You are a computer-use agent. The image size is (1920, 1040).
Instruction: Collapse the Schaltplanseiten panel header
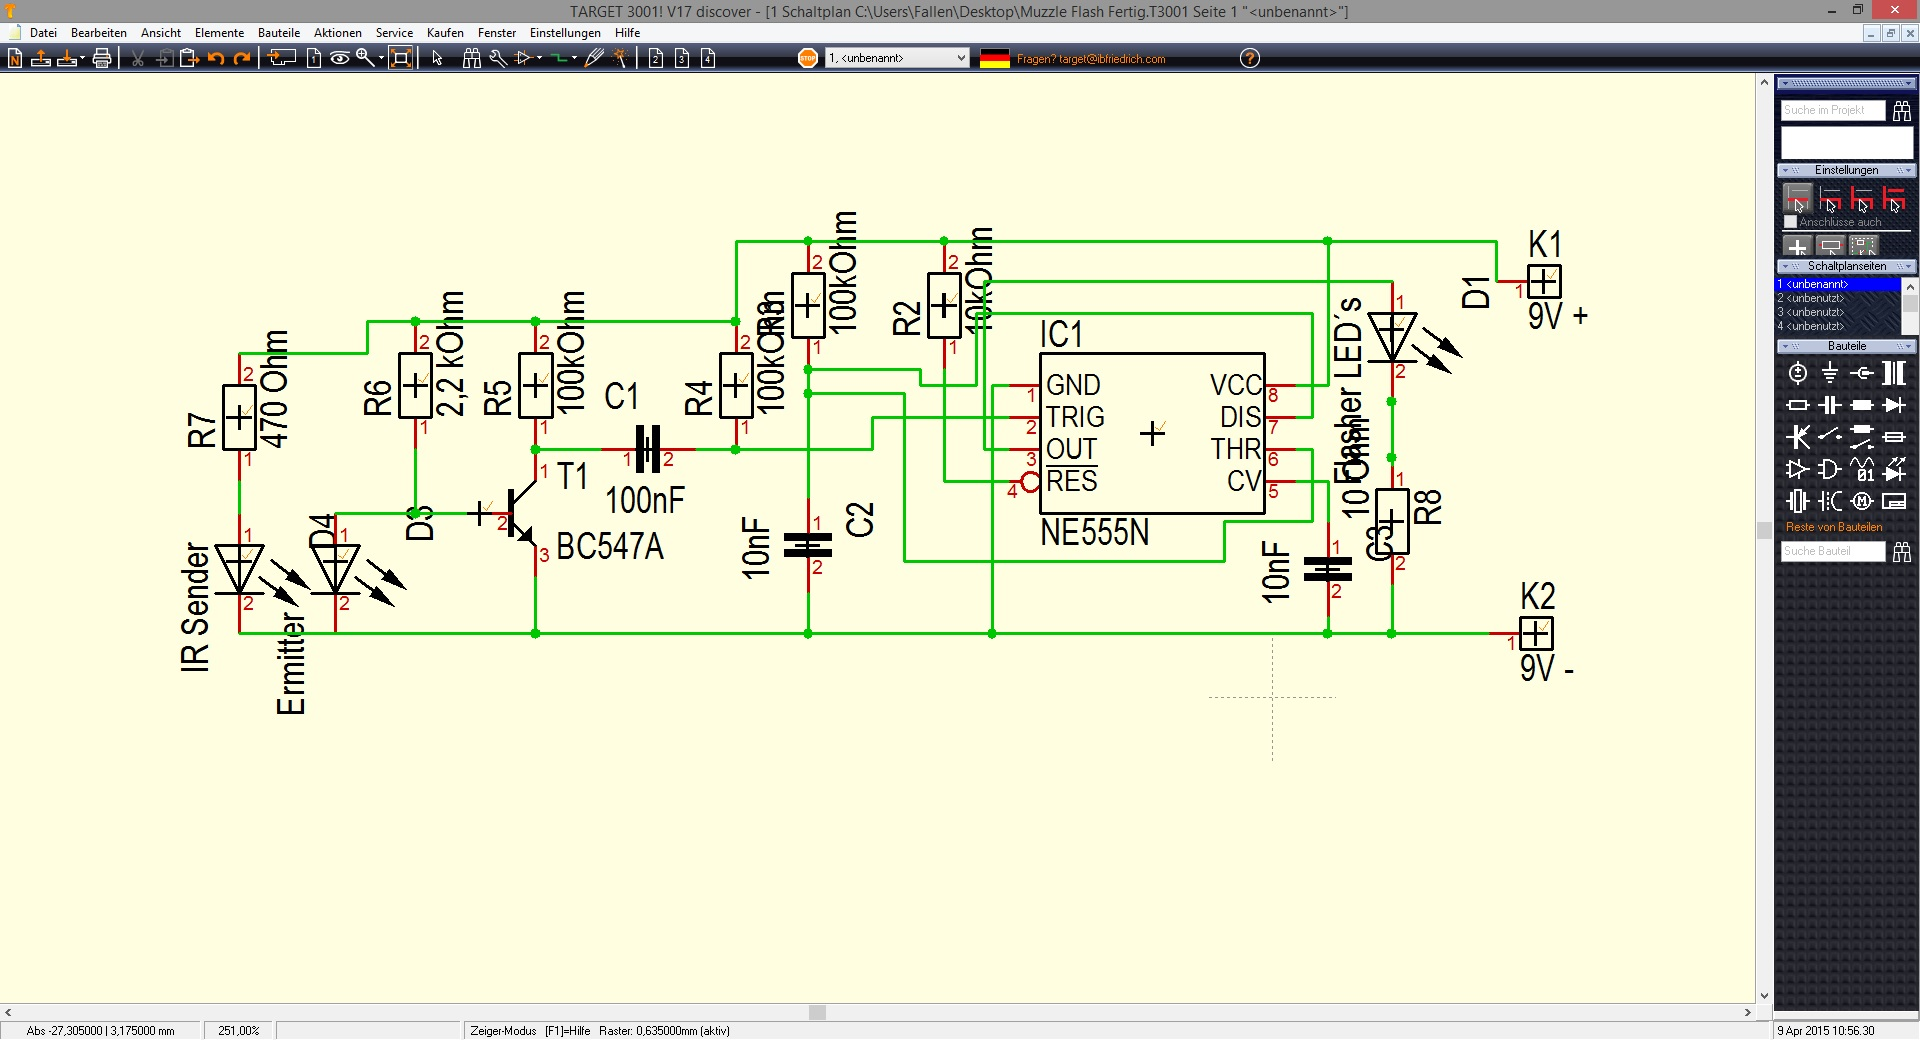pos(1847,266)
